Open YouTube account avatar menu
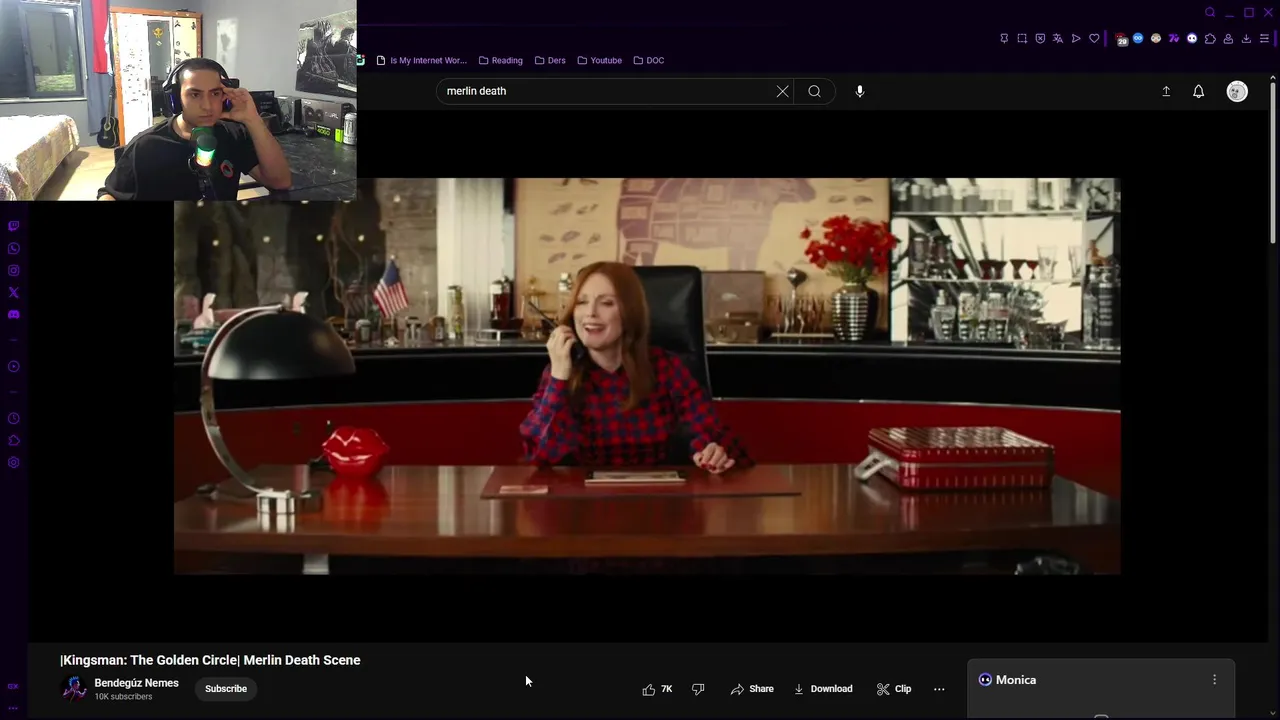The image size is (1280, 720). tap(1237, 91)
